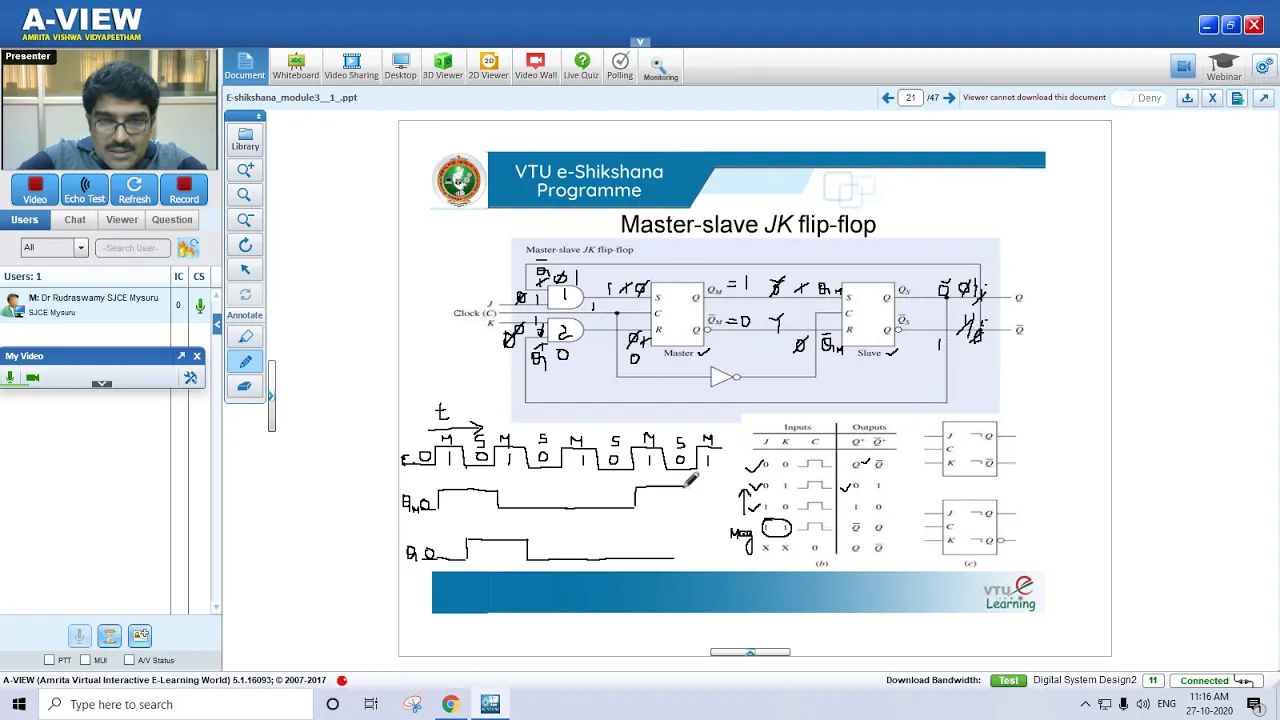Collapse the document tools panel header
The height and width of the screenshot is (720, 1280).
click(245, 116)
